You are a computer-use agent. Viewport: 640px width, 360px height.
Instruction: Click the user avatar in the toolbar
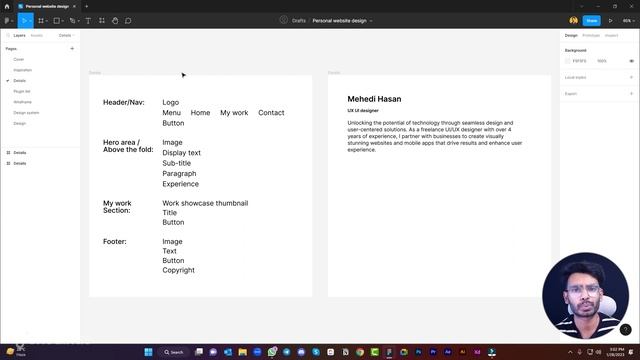point(573,20)
